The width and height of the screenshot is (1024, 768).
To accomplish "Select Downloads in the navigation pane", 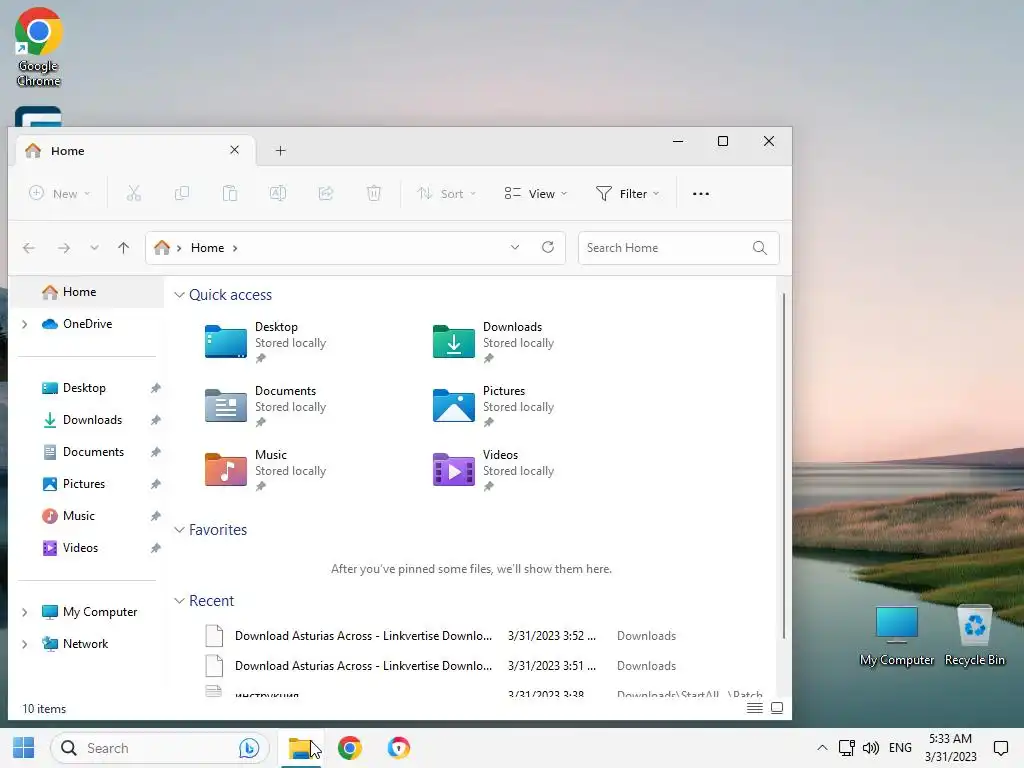I will [x=87, y=420].
